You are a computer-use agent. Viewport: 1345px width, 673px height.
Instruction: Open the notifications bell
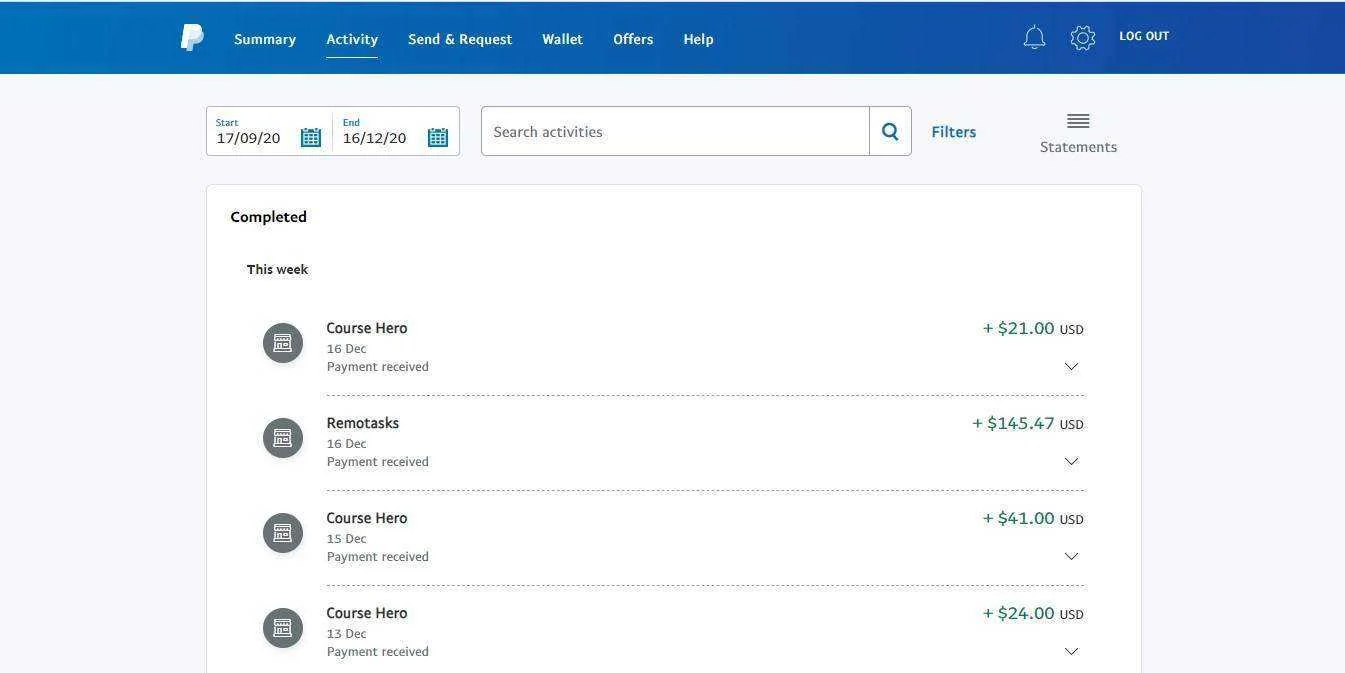coord(1034,38)
